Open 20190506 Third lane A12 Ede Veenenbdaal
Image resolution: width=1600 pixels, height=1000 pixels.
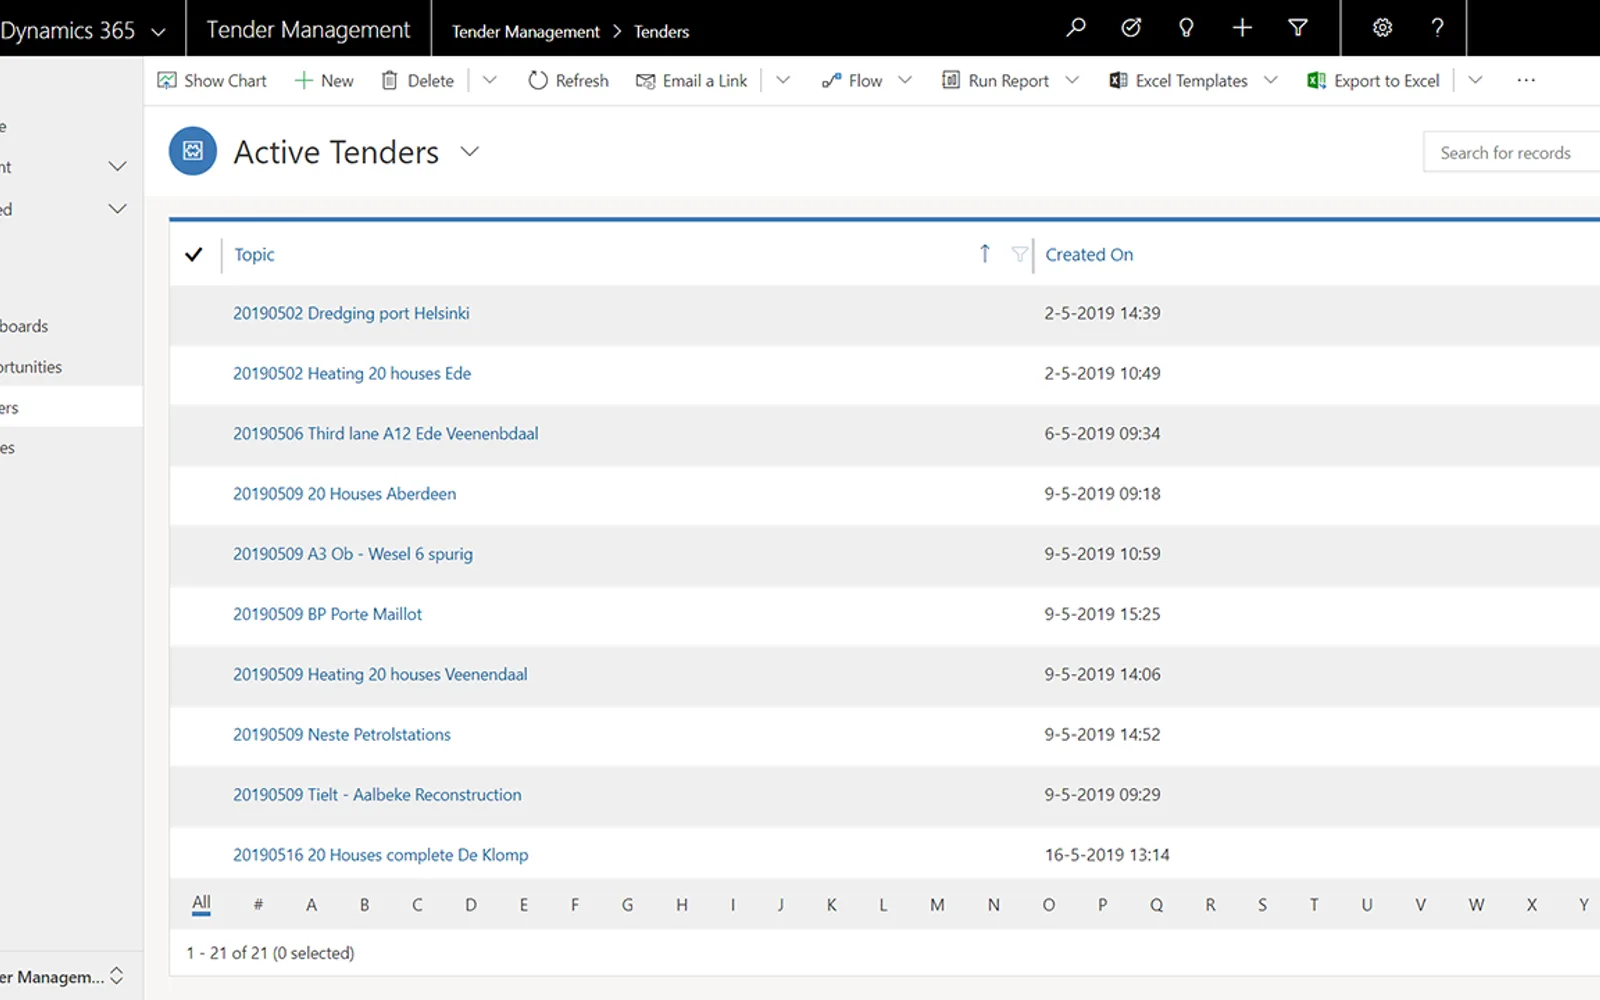pos(385,433)
